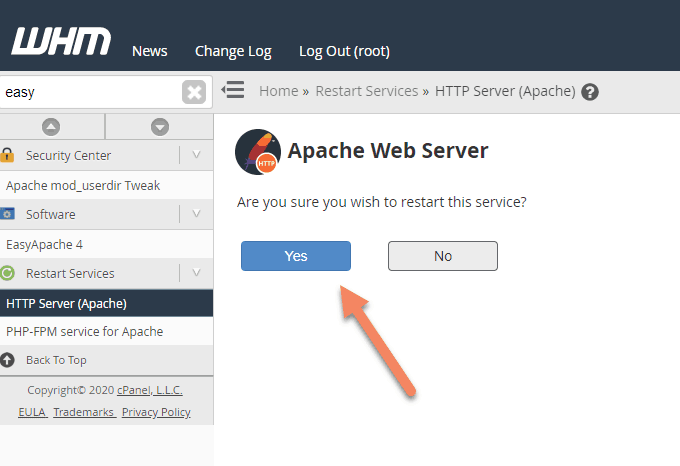680x466 pixels.
Task: Open the Trademarks link
Action: [84, 412]
